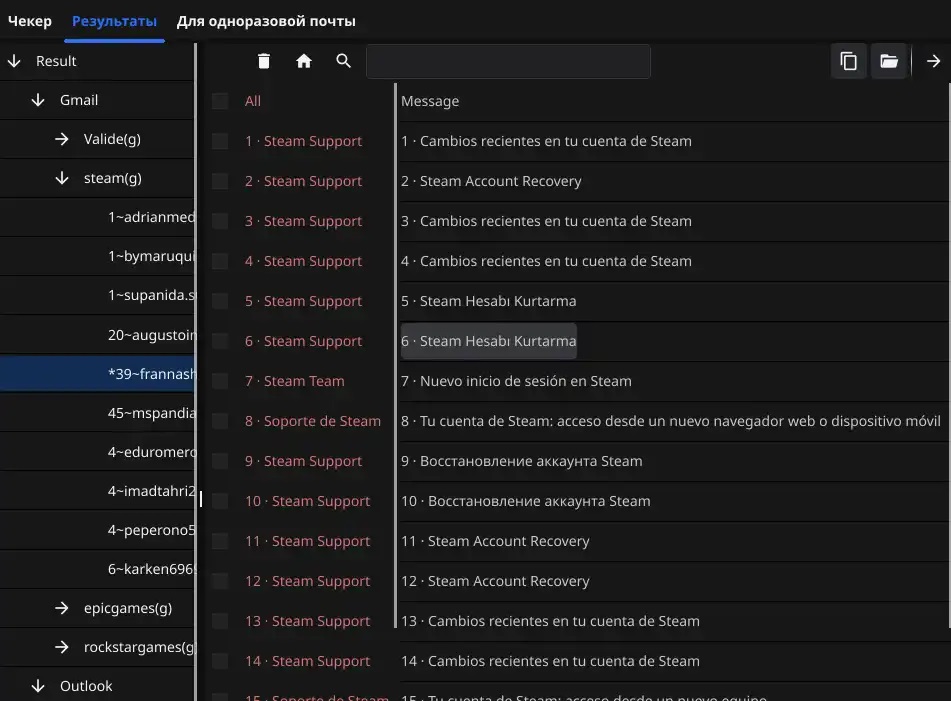Tick the All checkbox
Screen dimensions: 951x701
point(220,101)
